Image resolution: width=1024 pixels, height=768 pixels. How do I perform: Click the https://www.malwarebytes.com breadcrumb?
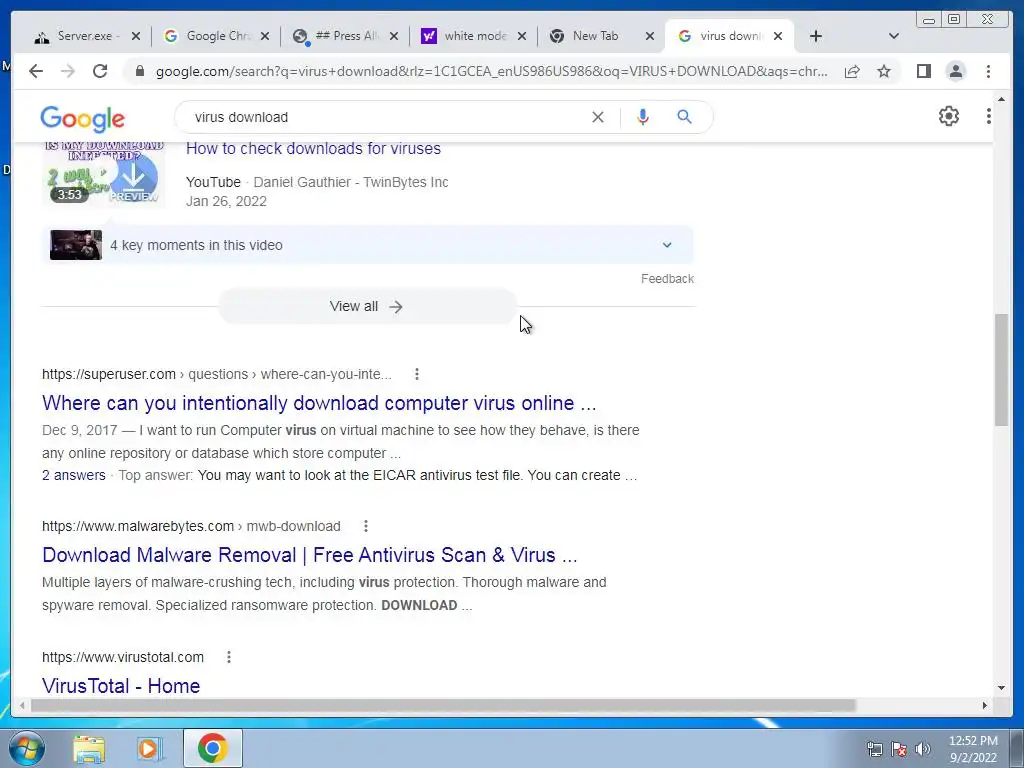(x=138, y=526)
